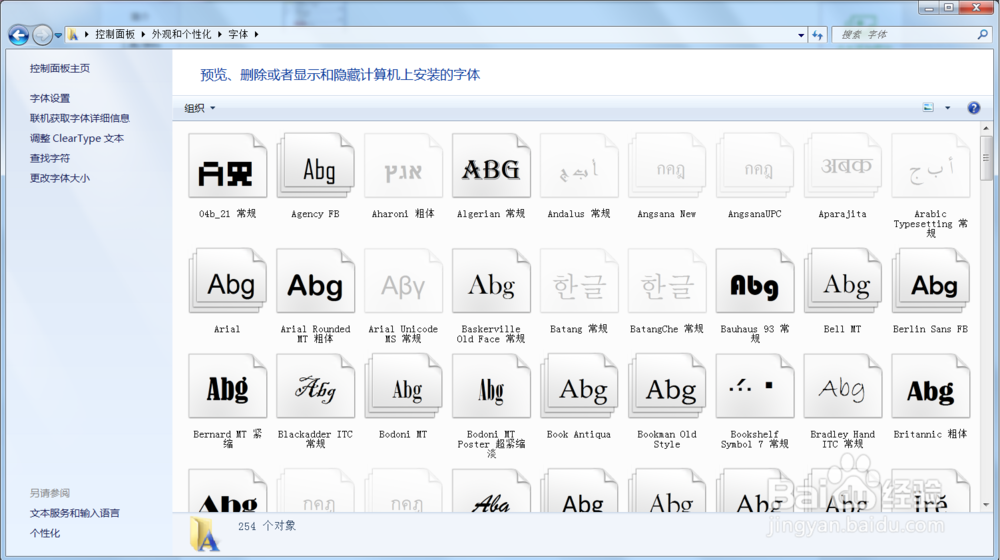Open 调整 ClearType 文本 link

click(77, 138)
